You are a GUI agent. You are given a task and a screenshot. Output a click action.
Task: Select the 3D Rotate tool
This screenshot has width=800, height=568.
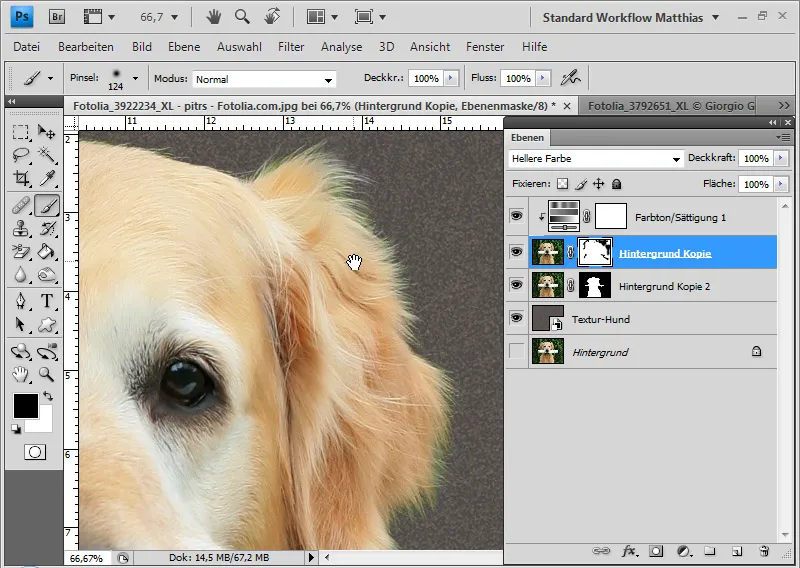pyautogui.click(x=21, y=351)
